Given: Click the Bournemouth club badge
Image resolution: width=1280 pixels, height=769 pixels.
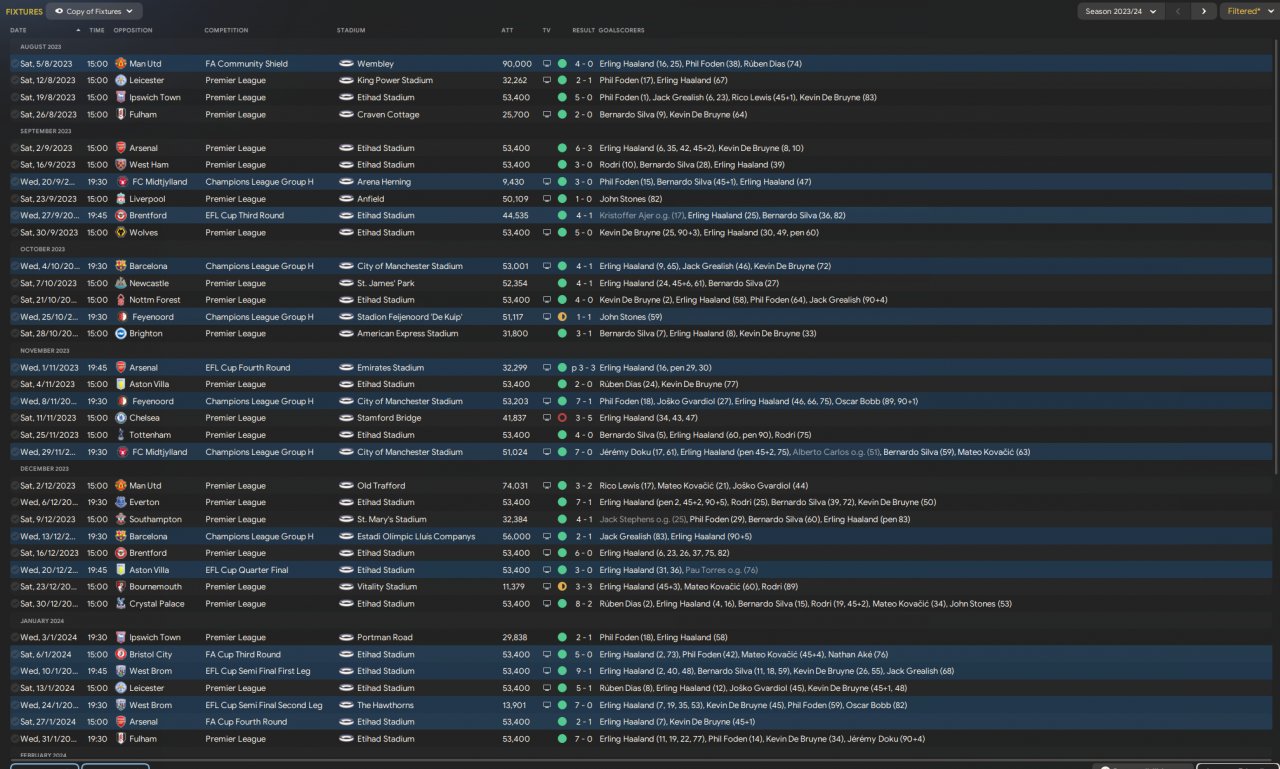Looking at the screenshot, I should click(x=121, y=587).
